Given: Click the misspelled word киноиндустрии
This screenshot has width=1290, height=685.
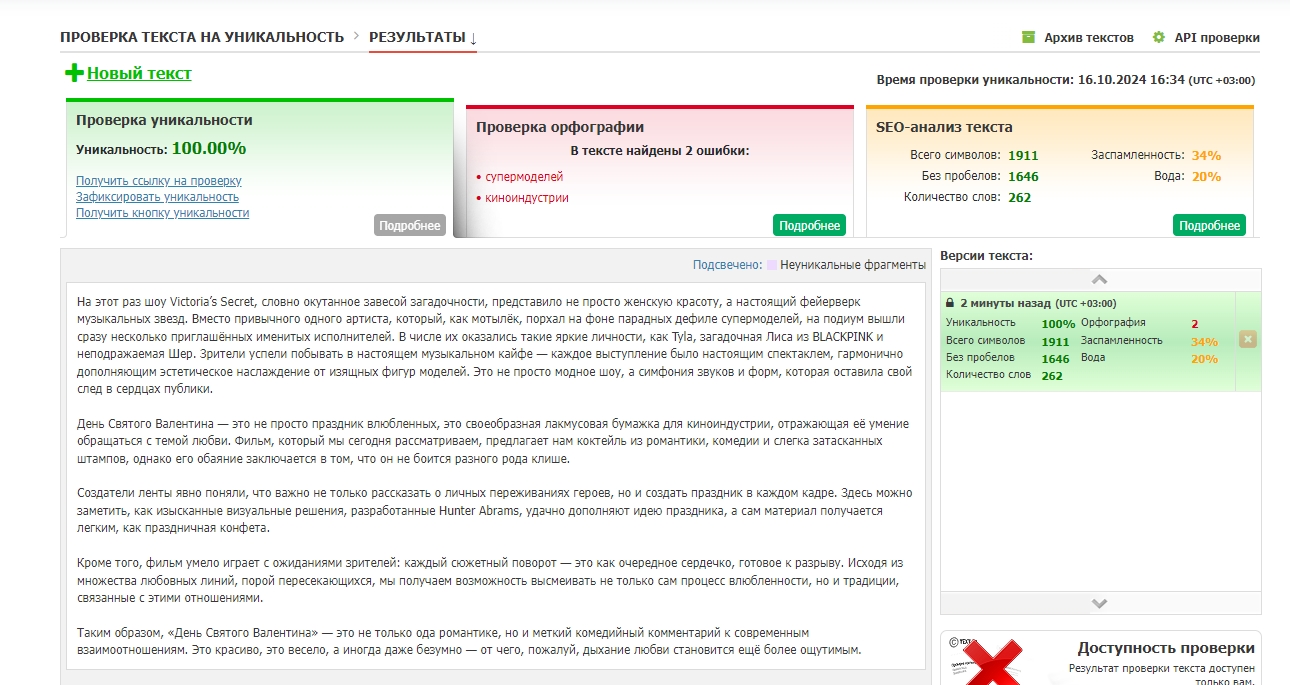Looking at the screenshot, I should click(x=527, y=197).
